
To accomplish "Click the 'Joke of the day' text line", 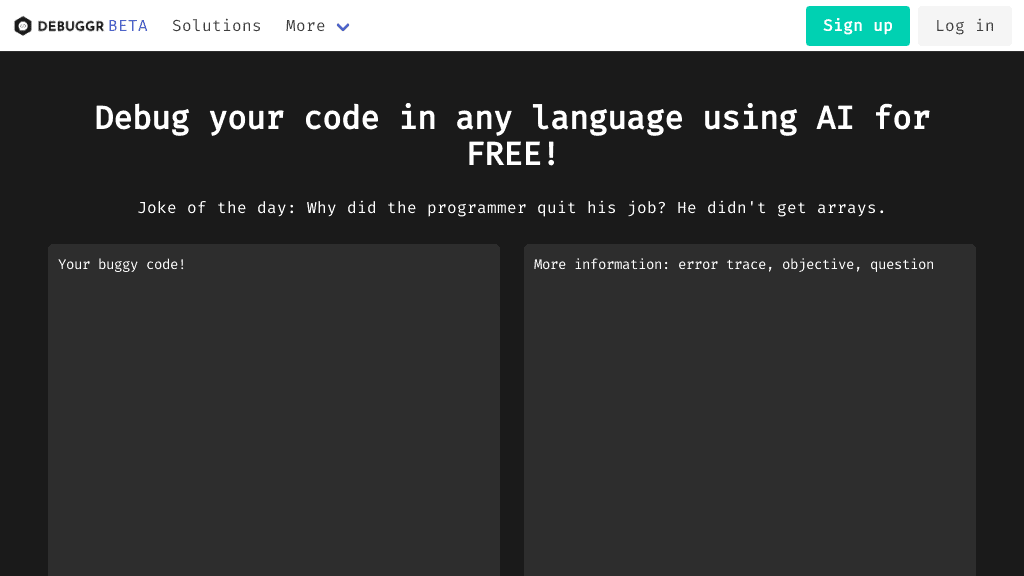I will pos(511,207).
